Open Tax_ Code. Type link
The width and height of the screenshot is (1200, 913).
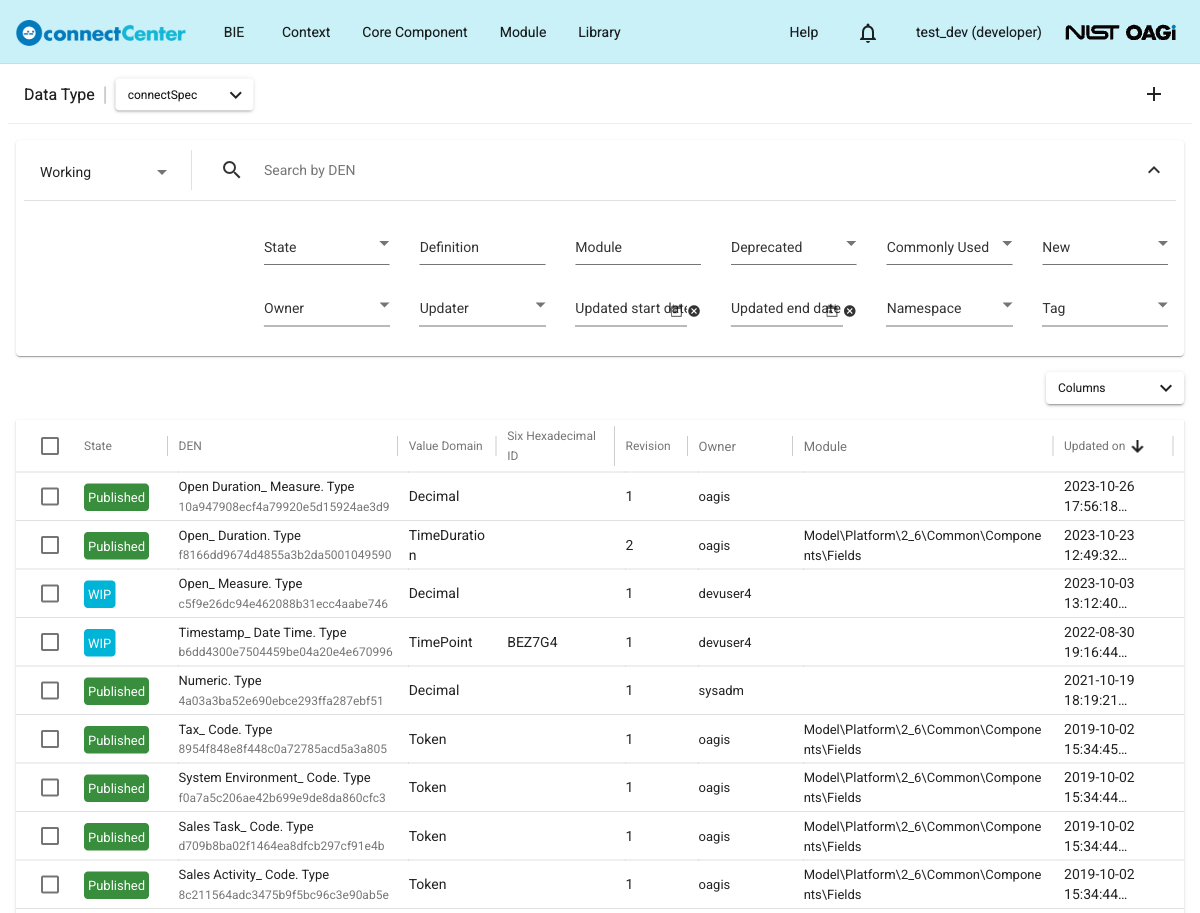(225, 730)
